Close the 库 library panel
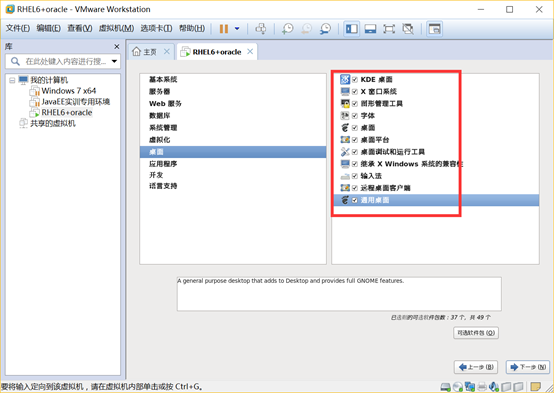The image size is (554, 393). pos(117,47)
